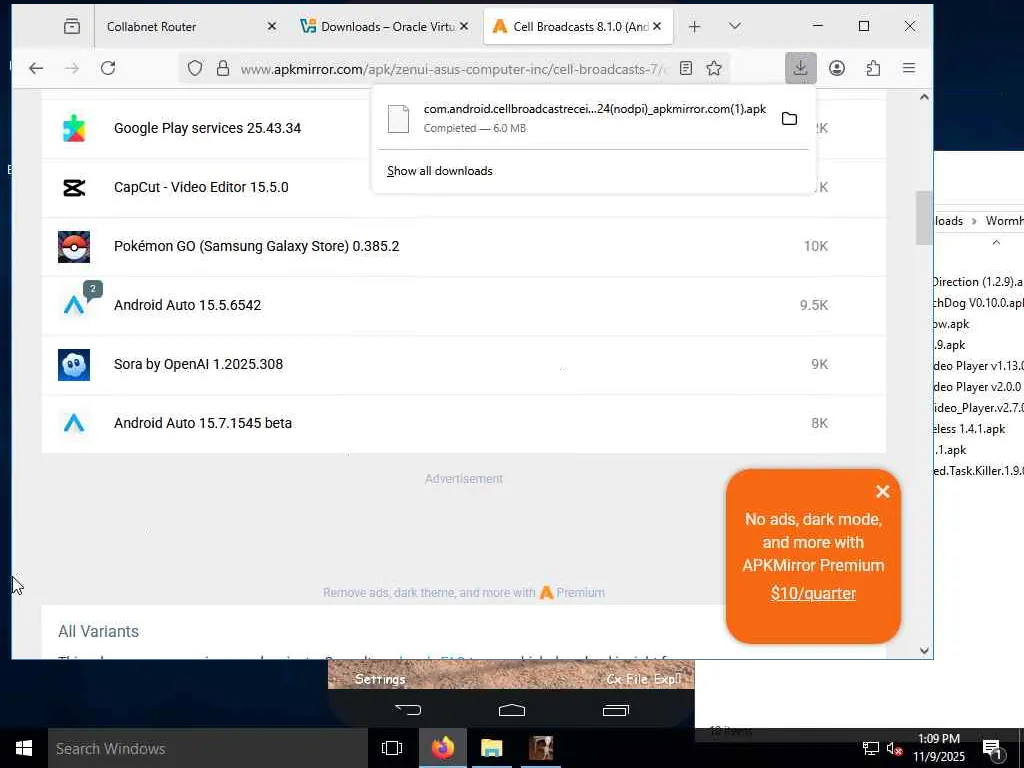The width and height of the screenshot is (1024, 768).
Task: Click the padlock site security icon
Action: pyautogui.click(x=223, y=68)
